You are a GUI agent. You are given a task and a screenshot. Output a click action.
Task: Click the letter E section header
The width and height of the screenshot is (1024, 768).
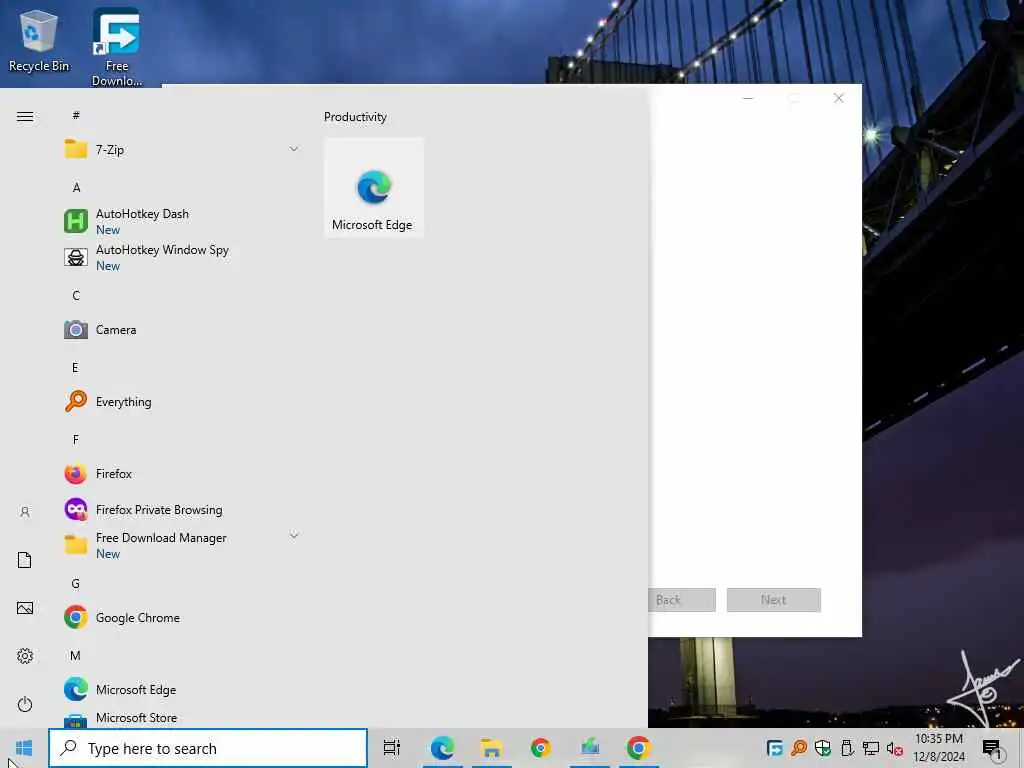(75, 368)
